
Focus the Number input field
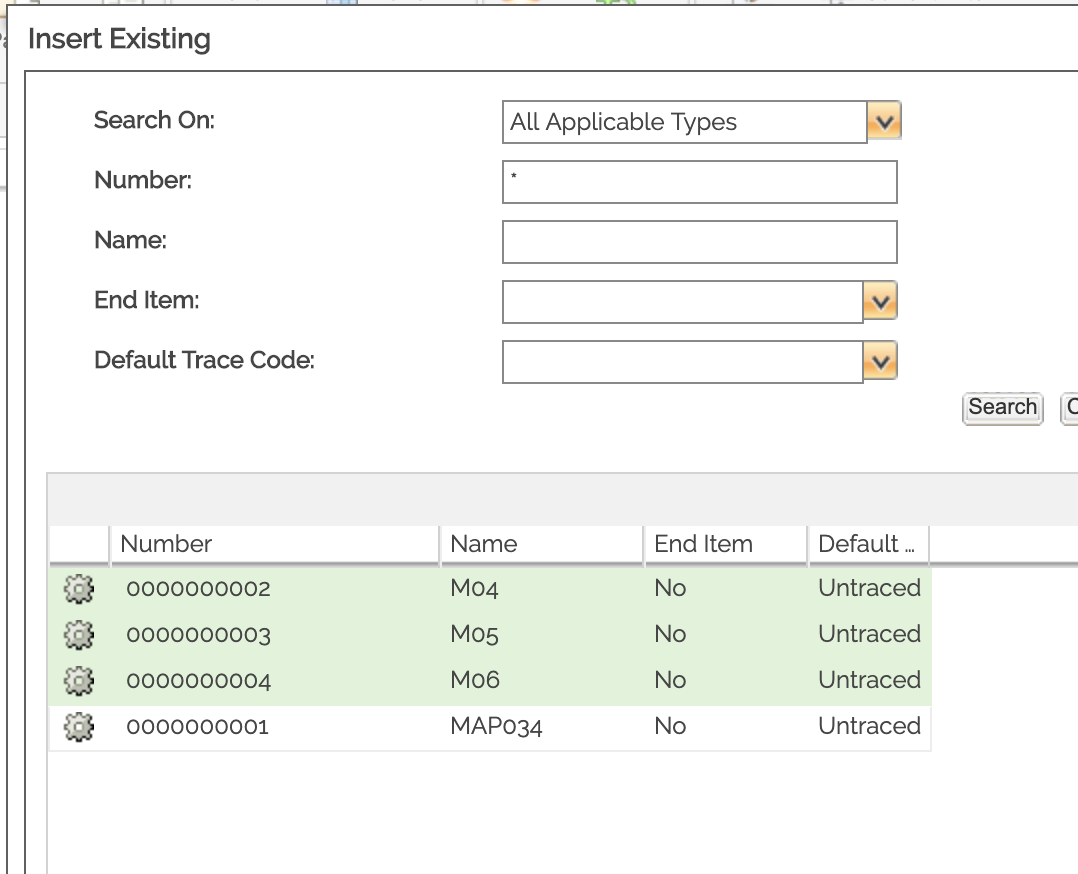699,183
